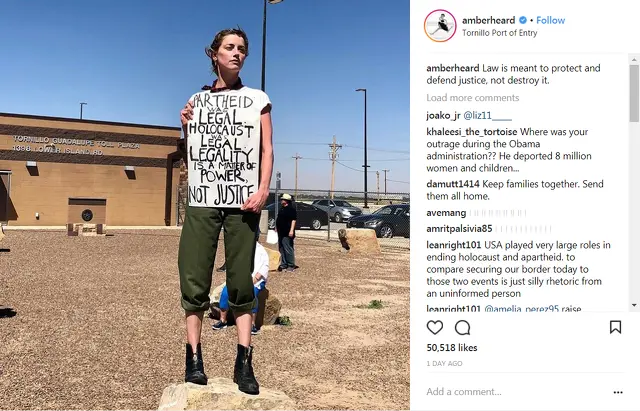Open header username link beside Follow

(489, 20)
